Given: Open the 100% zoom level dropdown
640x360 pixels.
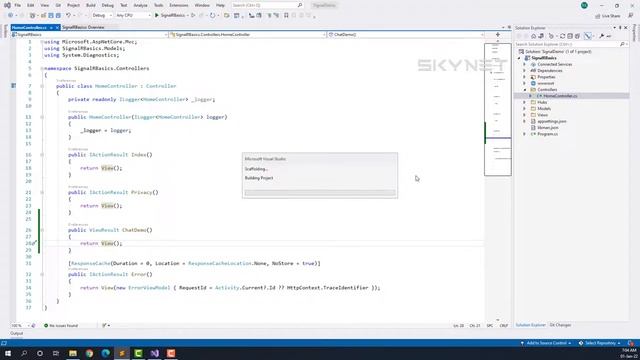Looking at the screenshot, I should (20, 326).
